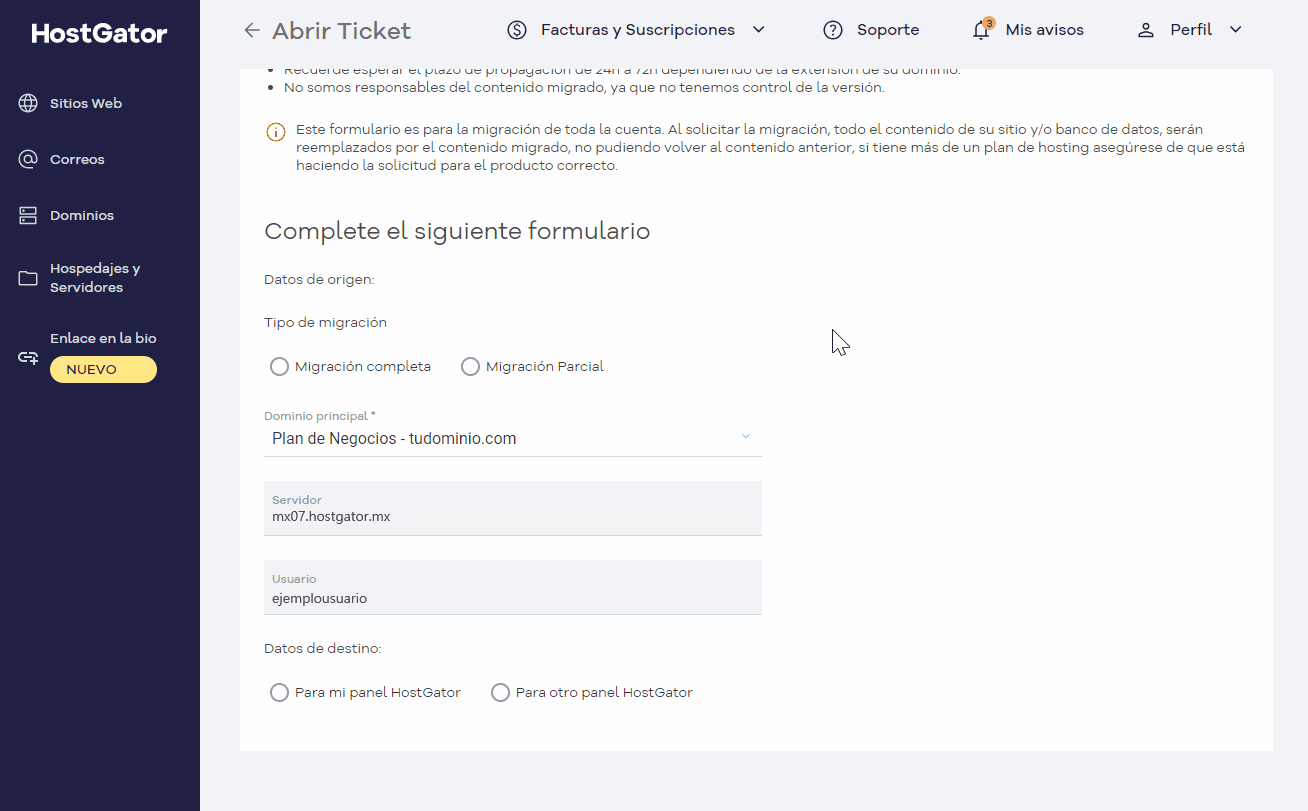
Task: Open the notifications bell icon
Action: point(981,31)
